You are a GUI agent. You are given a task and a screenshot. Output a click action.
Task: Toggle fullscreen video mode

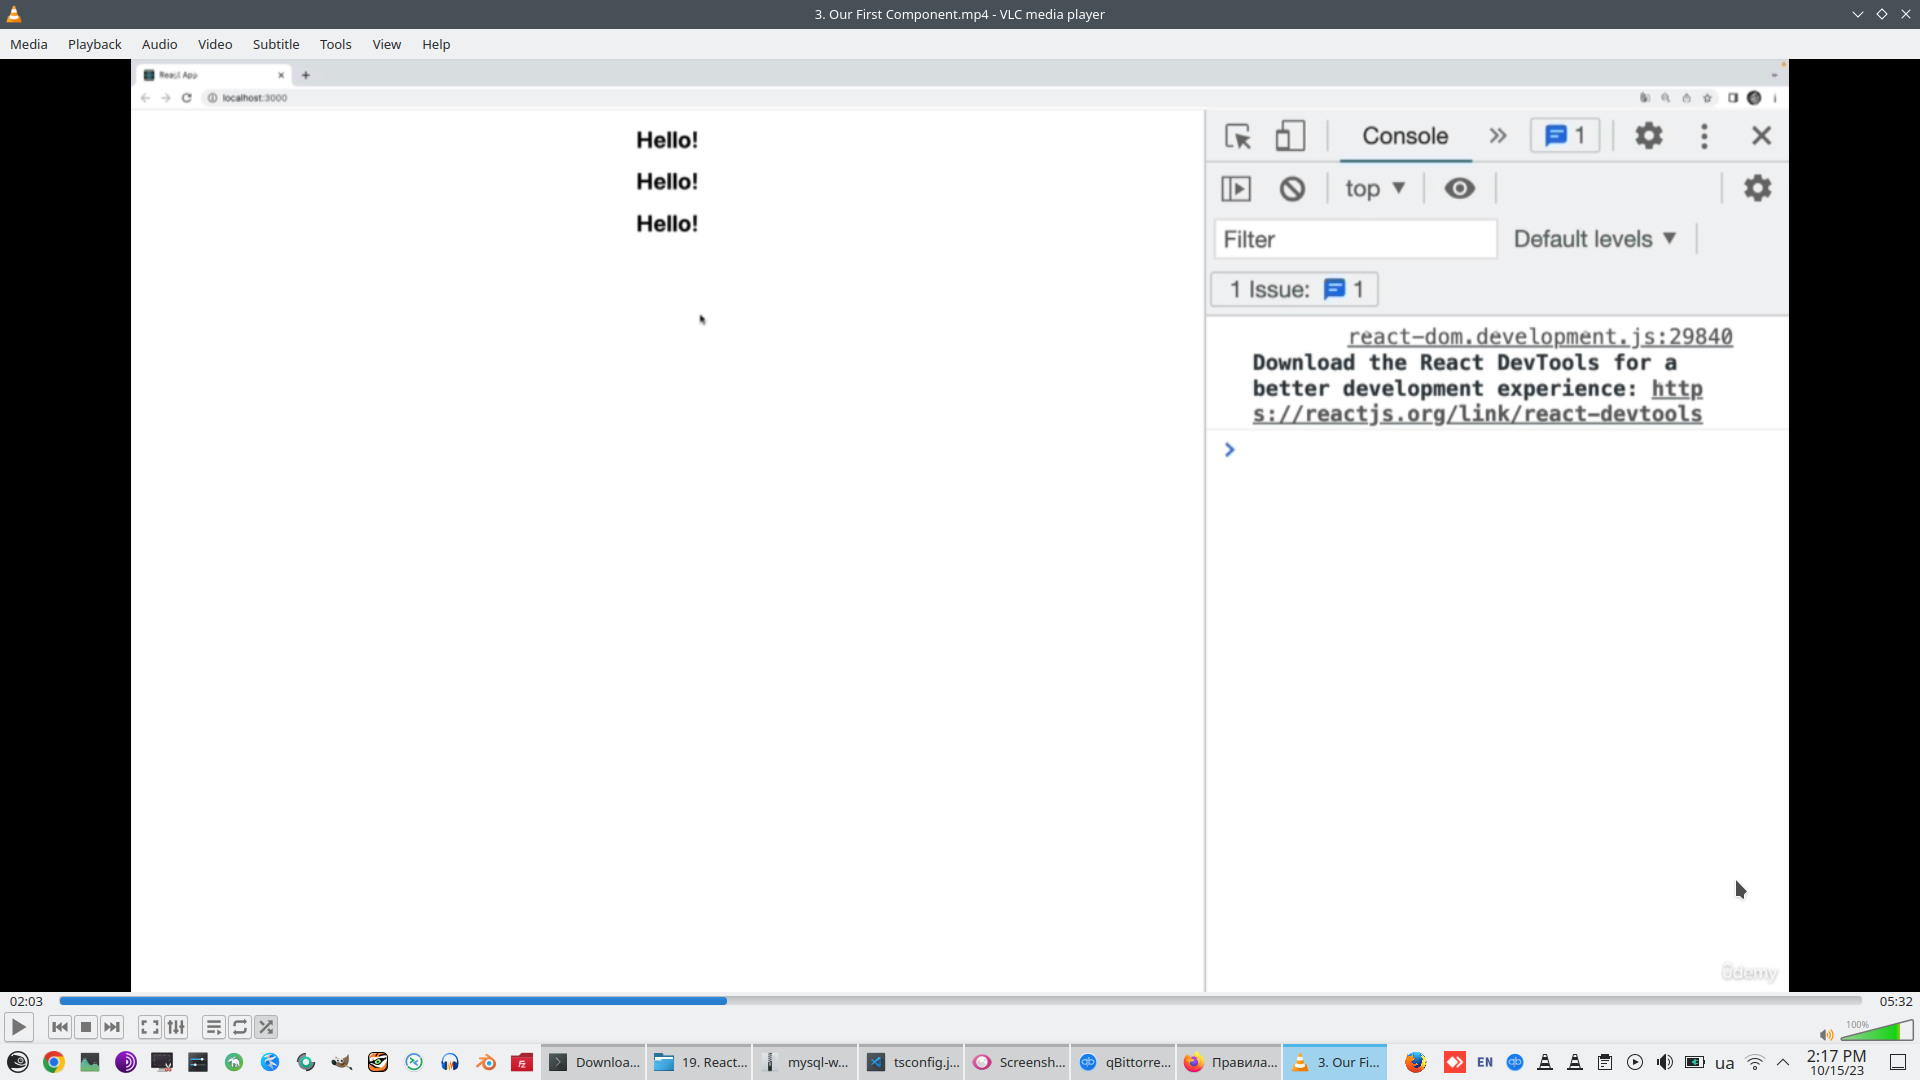coord(150,1027)
